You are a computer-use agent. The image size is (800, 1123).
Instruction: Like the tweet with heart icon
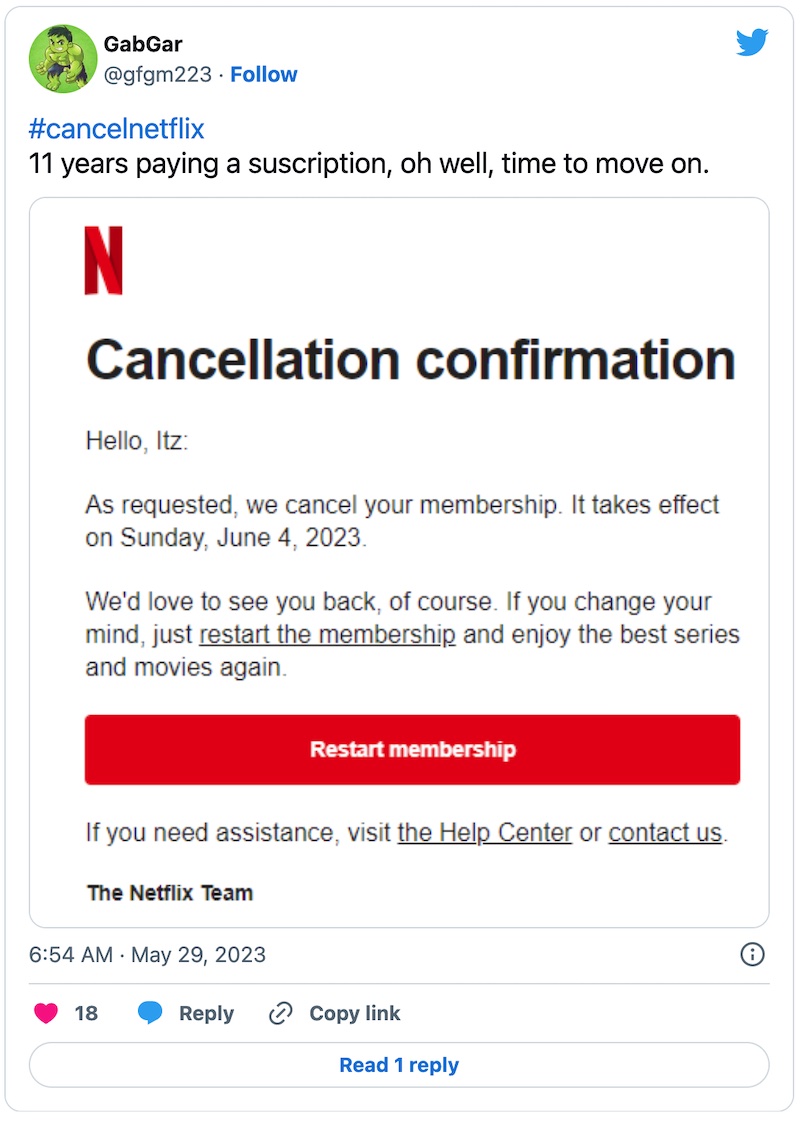coord(46,1013)
